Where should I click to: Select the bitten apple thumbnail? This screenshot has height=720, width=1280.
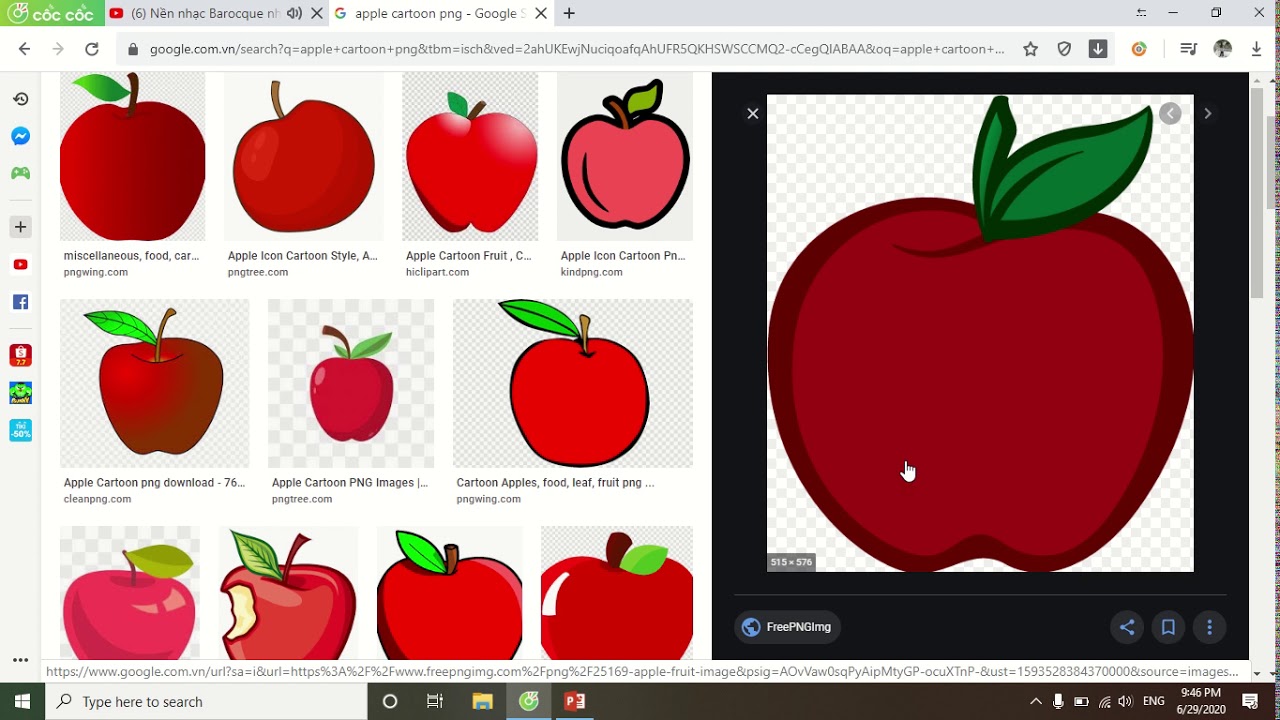(x=287, y=593)
